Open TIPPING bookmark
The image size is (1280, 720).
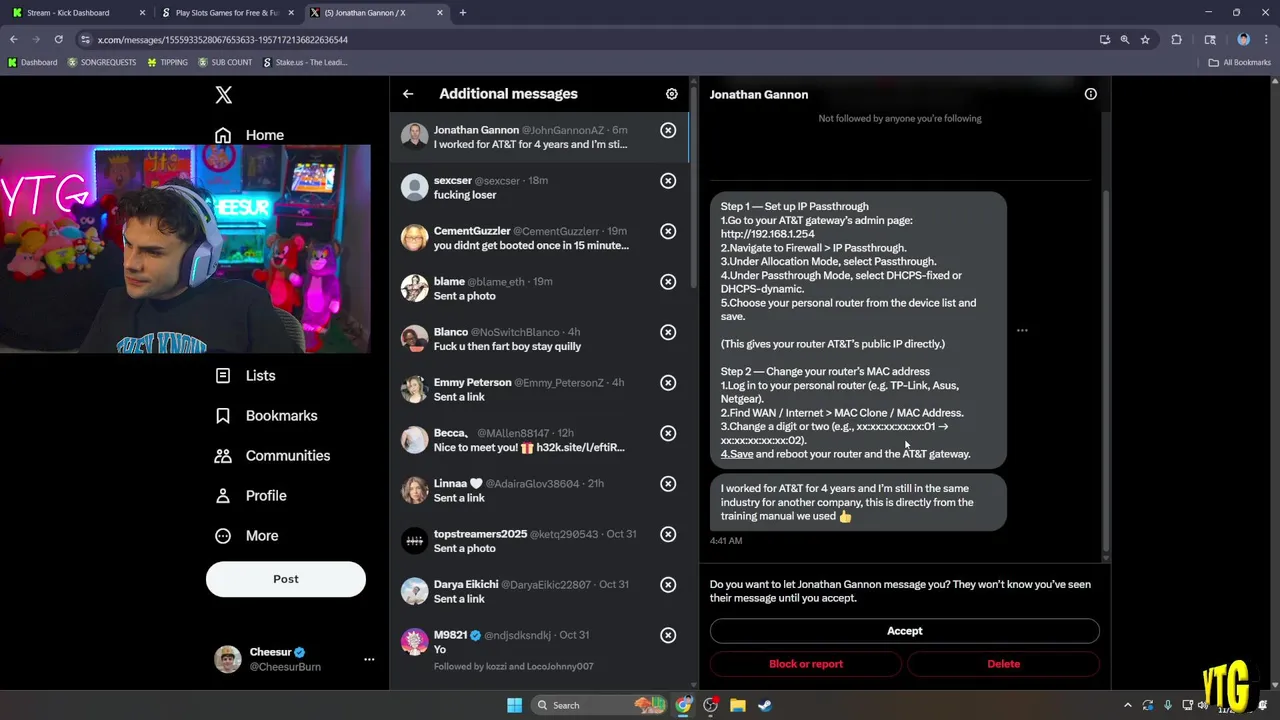point(167,62)
